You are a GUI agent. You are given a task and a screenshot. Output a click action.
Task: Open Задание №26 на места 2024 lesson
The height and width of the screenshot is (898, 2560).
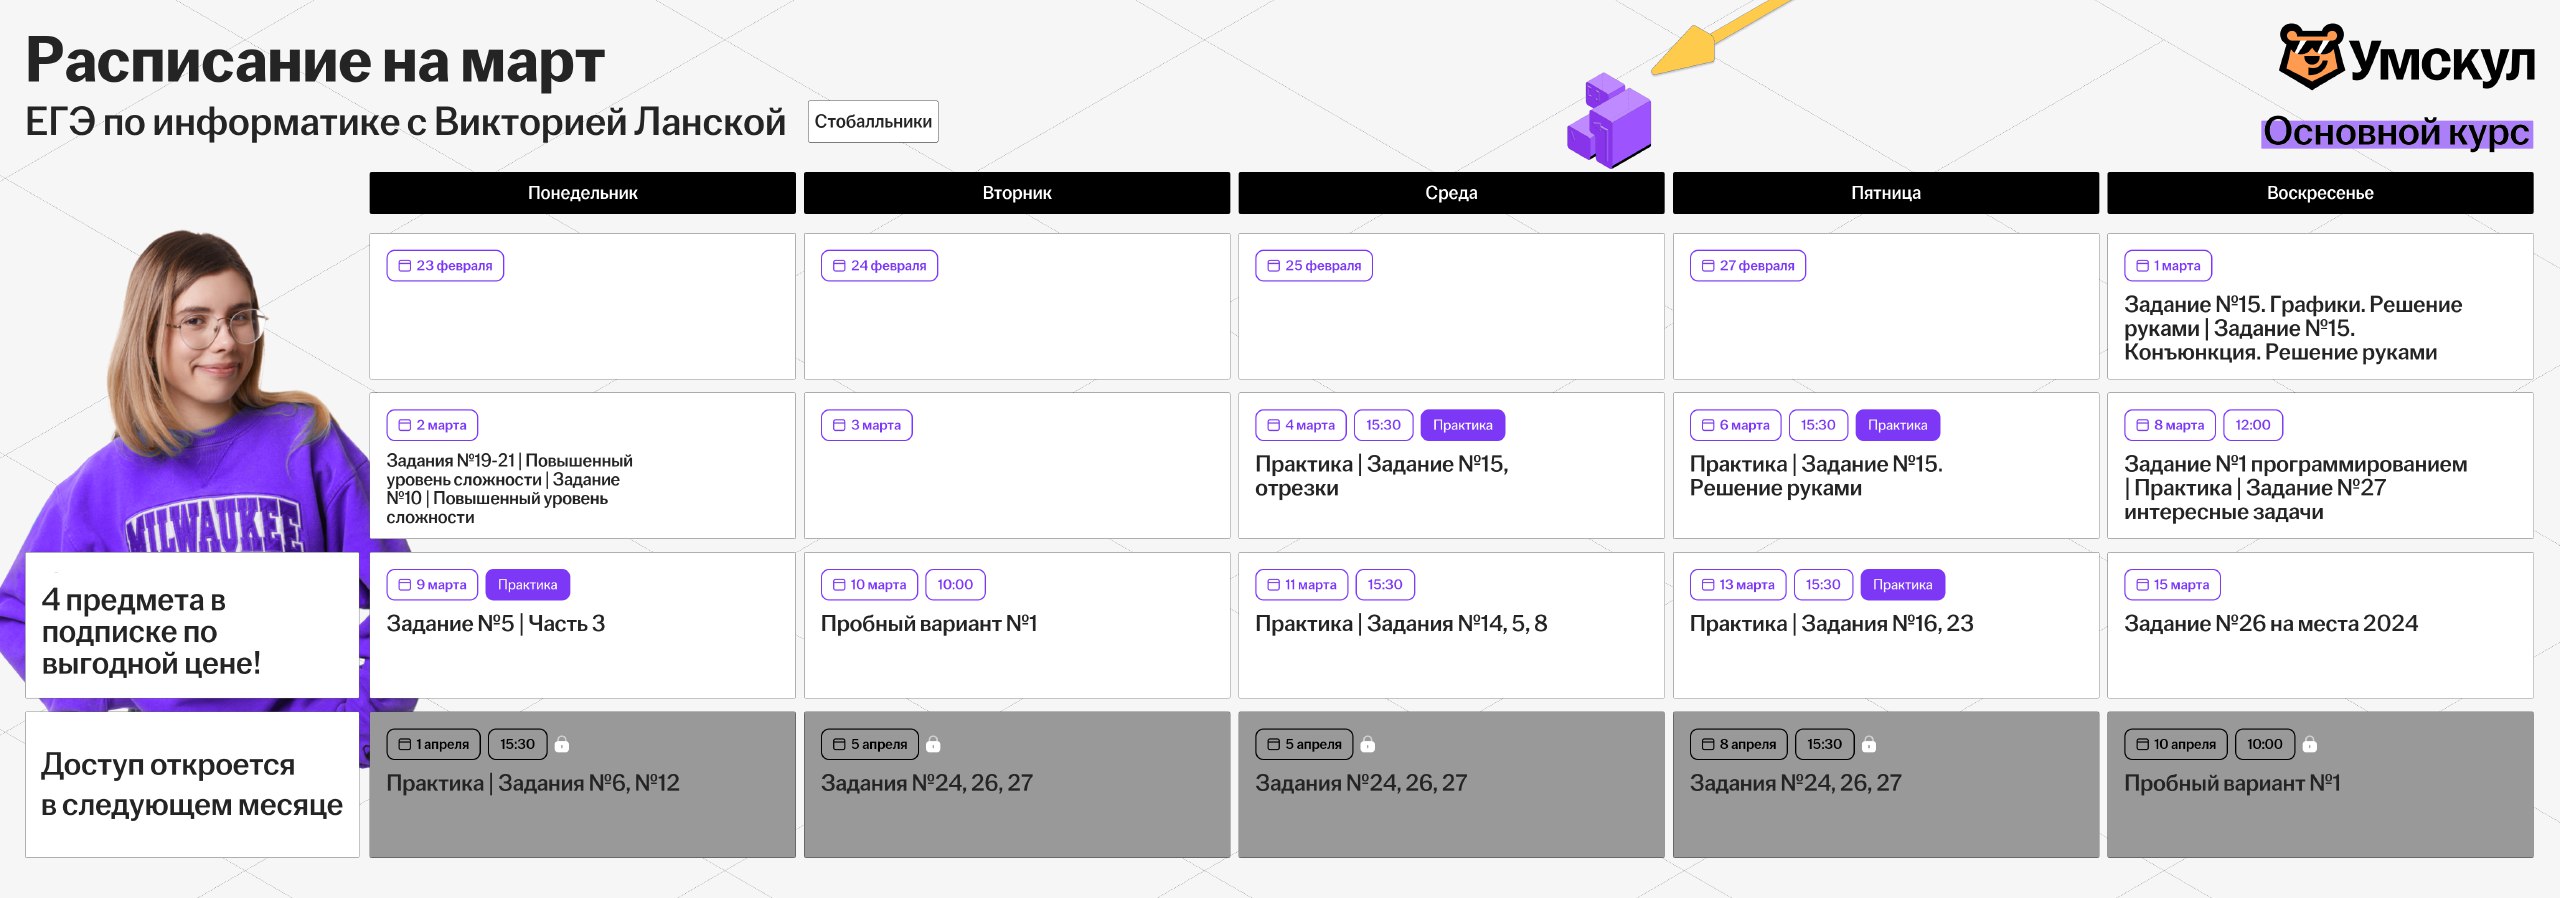(x=2319, y=625)
